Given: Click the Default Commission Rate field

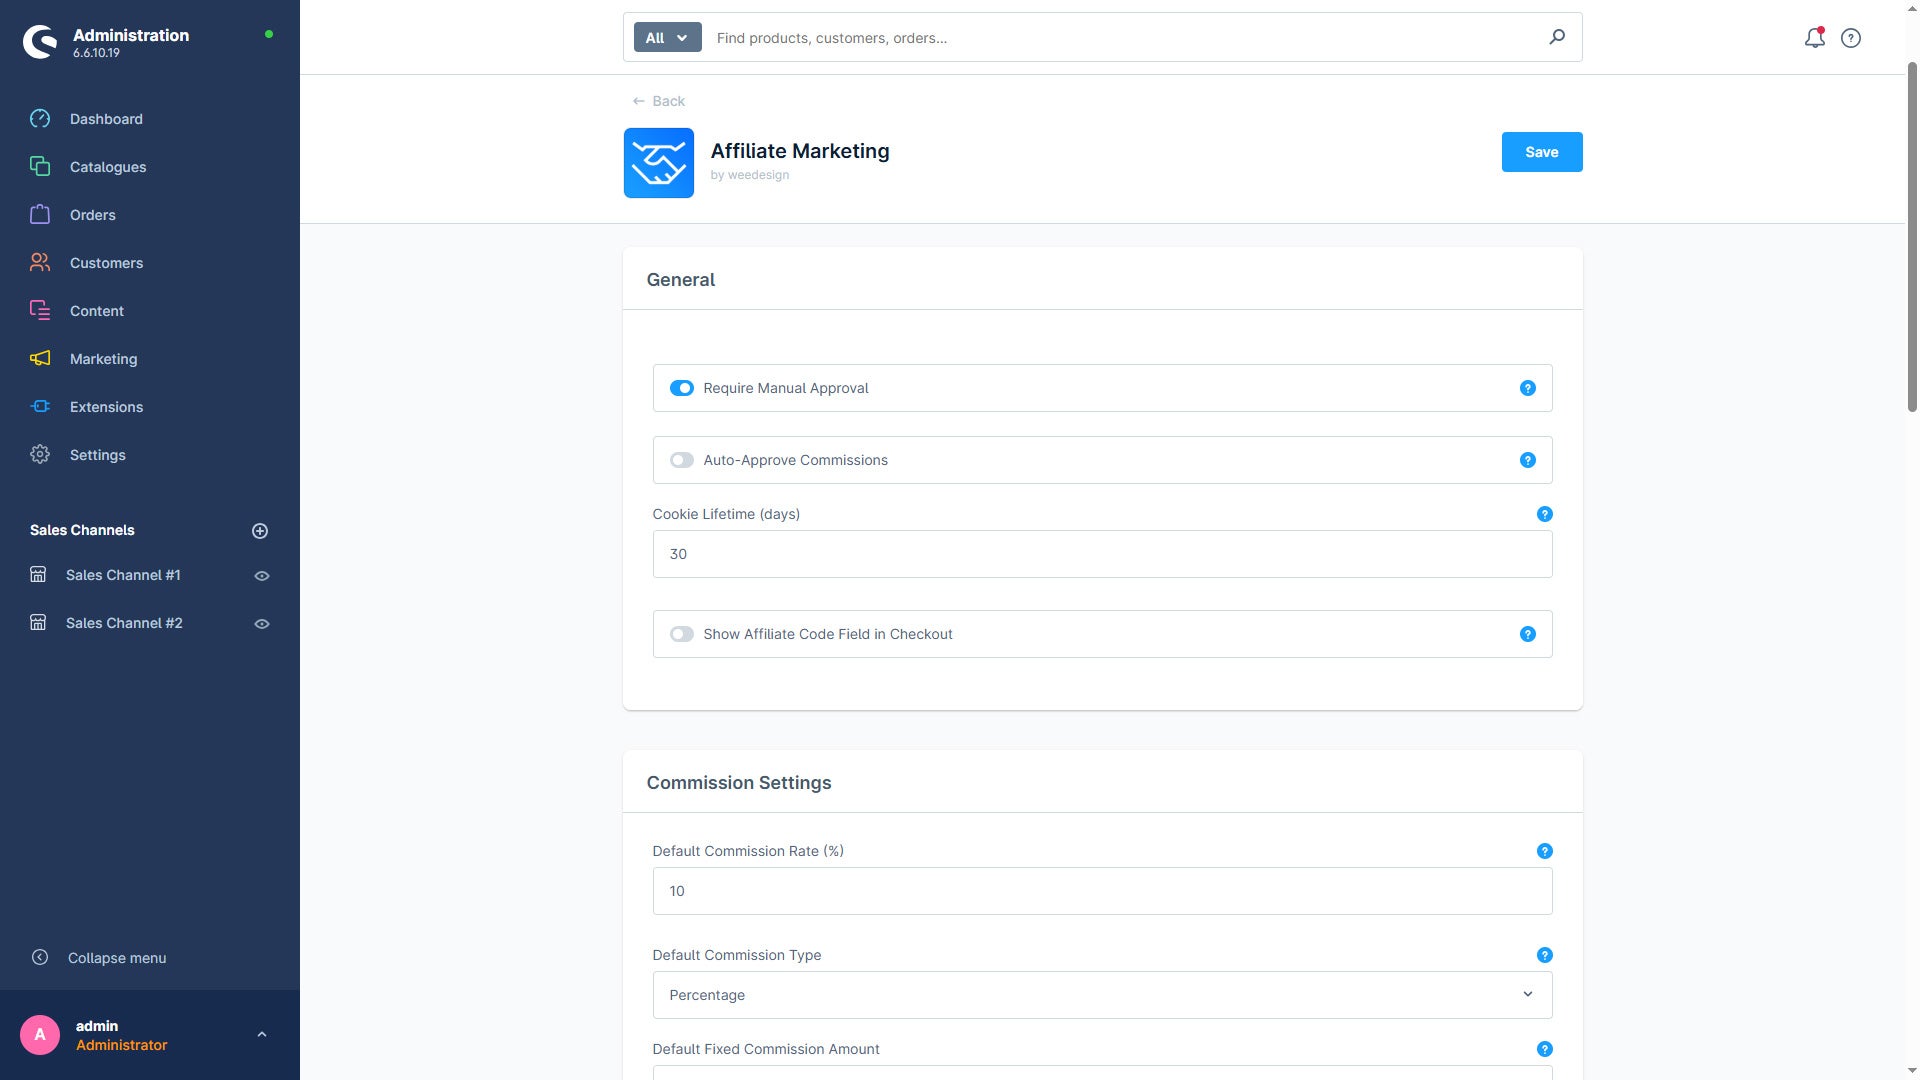Looking at the screenshot, I should (x=1102, y=891).
